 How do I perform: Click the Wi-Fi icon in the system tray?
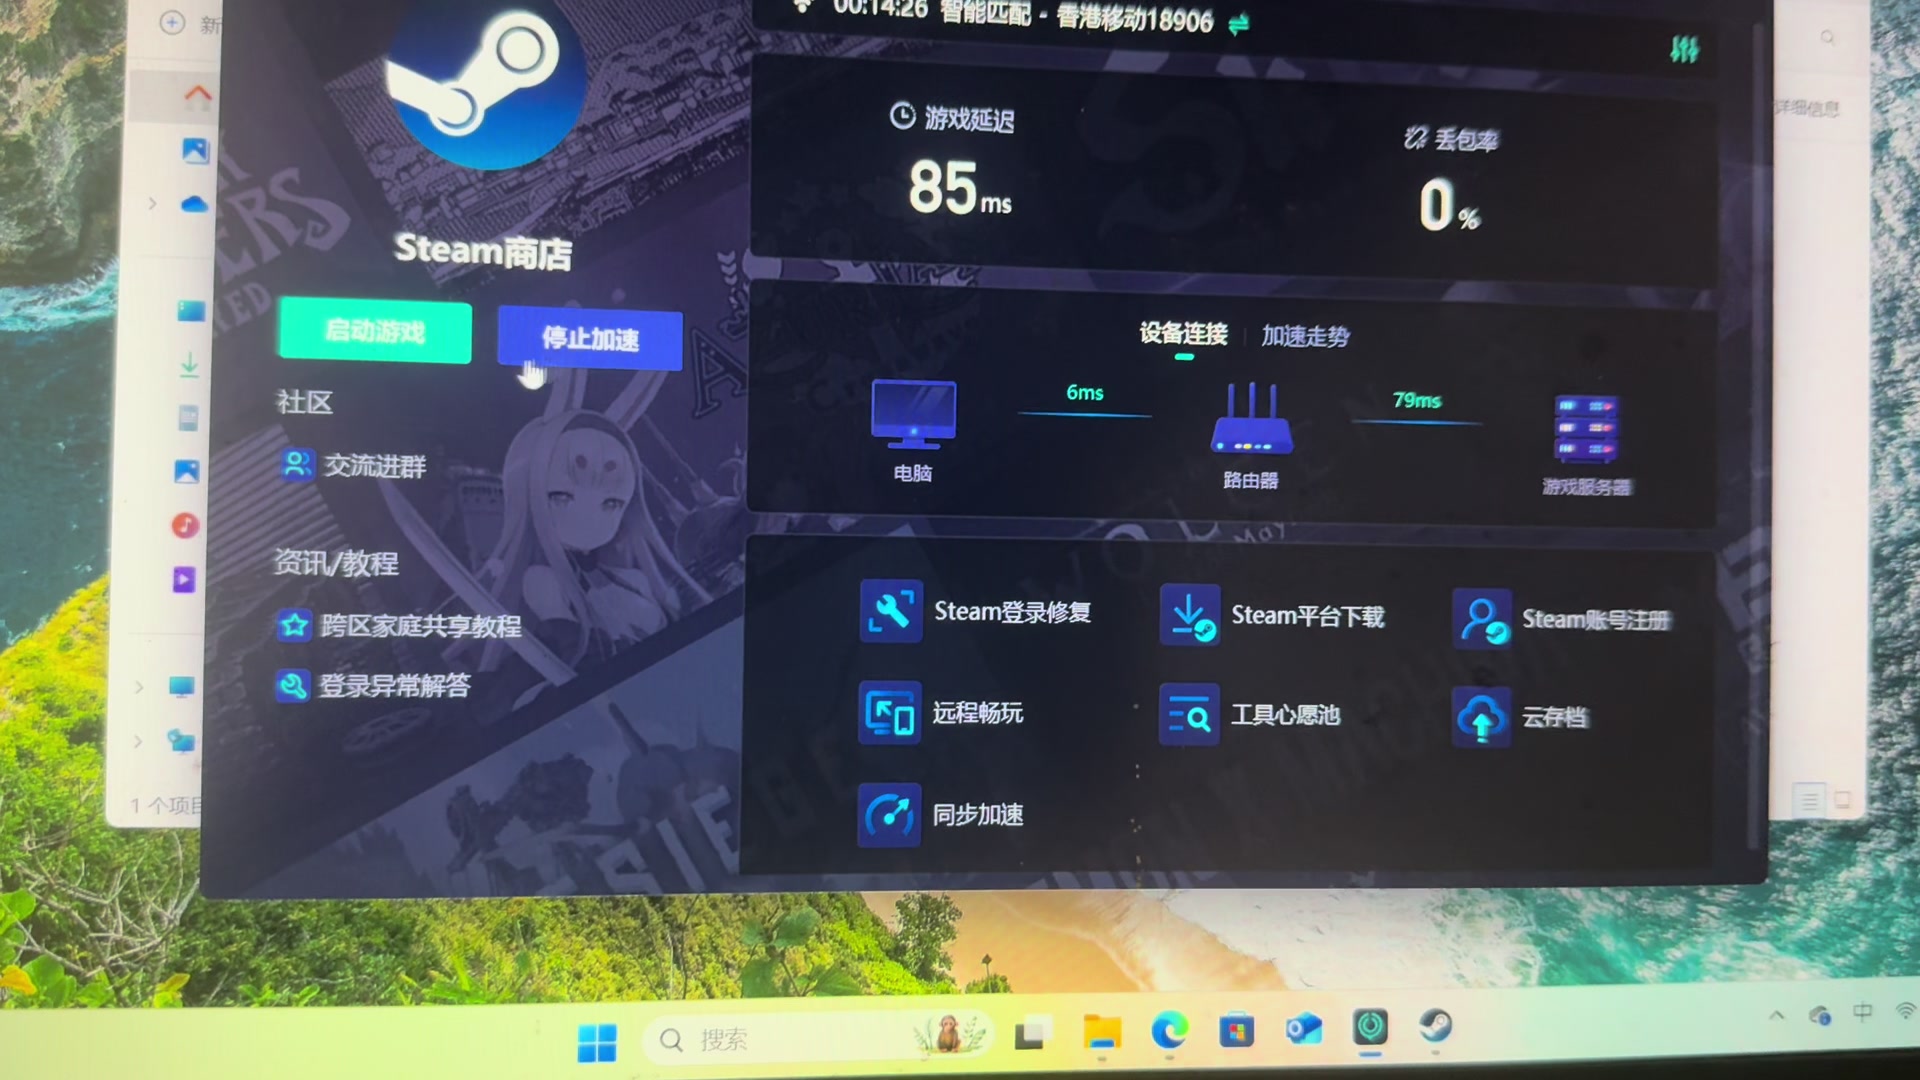tap(1907, 1010)
